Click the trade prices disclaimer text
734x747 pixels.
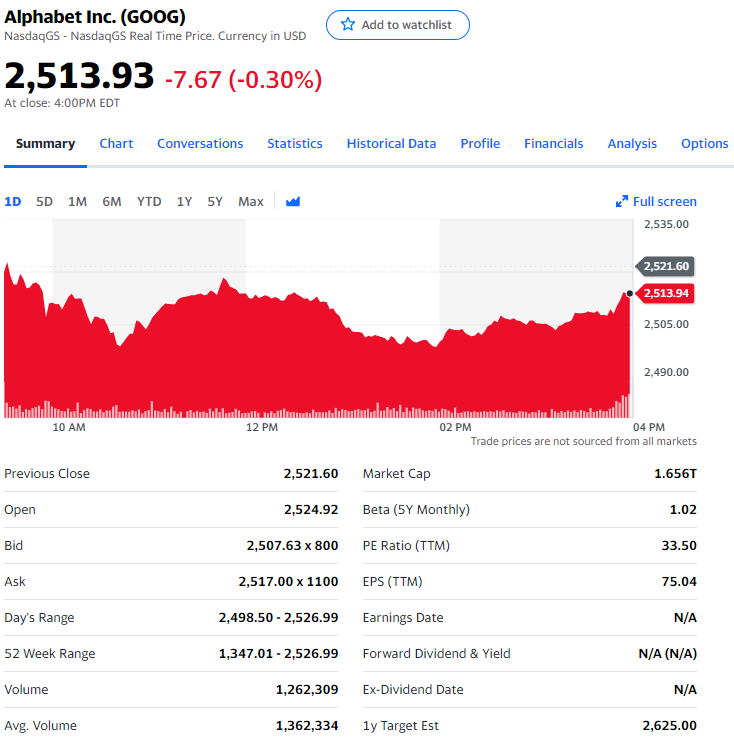[x=583, y=441]
